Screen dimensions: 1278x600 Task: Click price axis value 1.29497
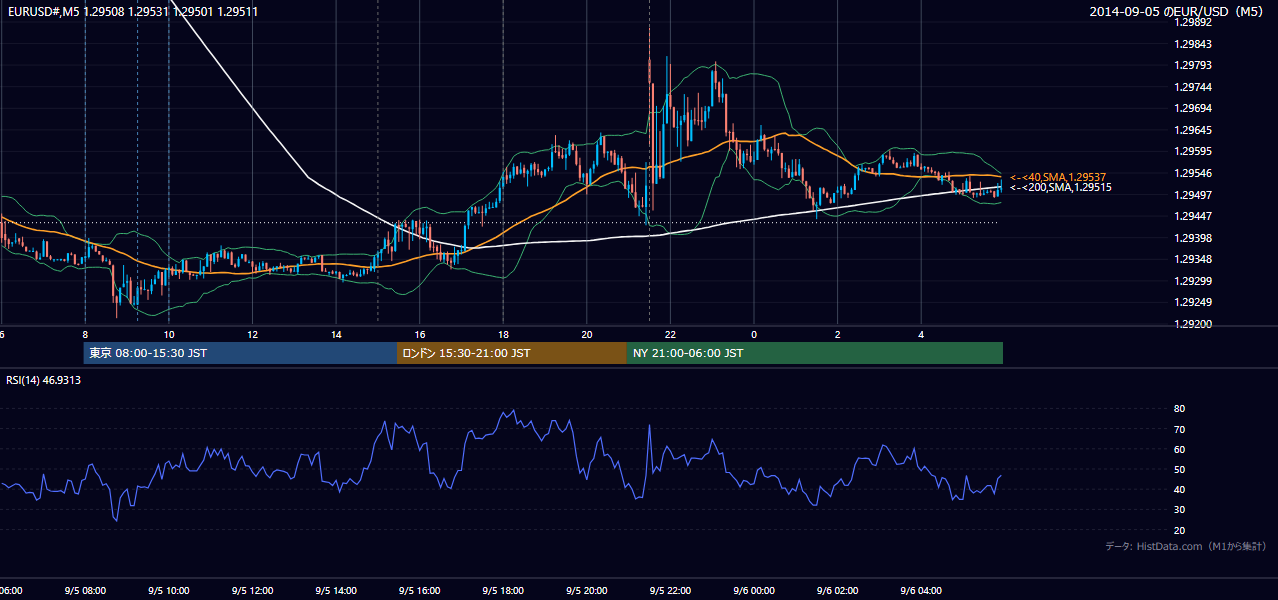point(1192,195)
